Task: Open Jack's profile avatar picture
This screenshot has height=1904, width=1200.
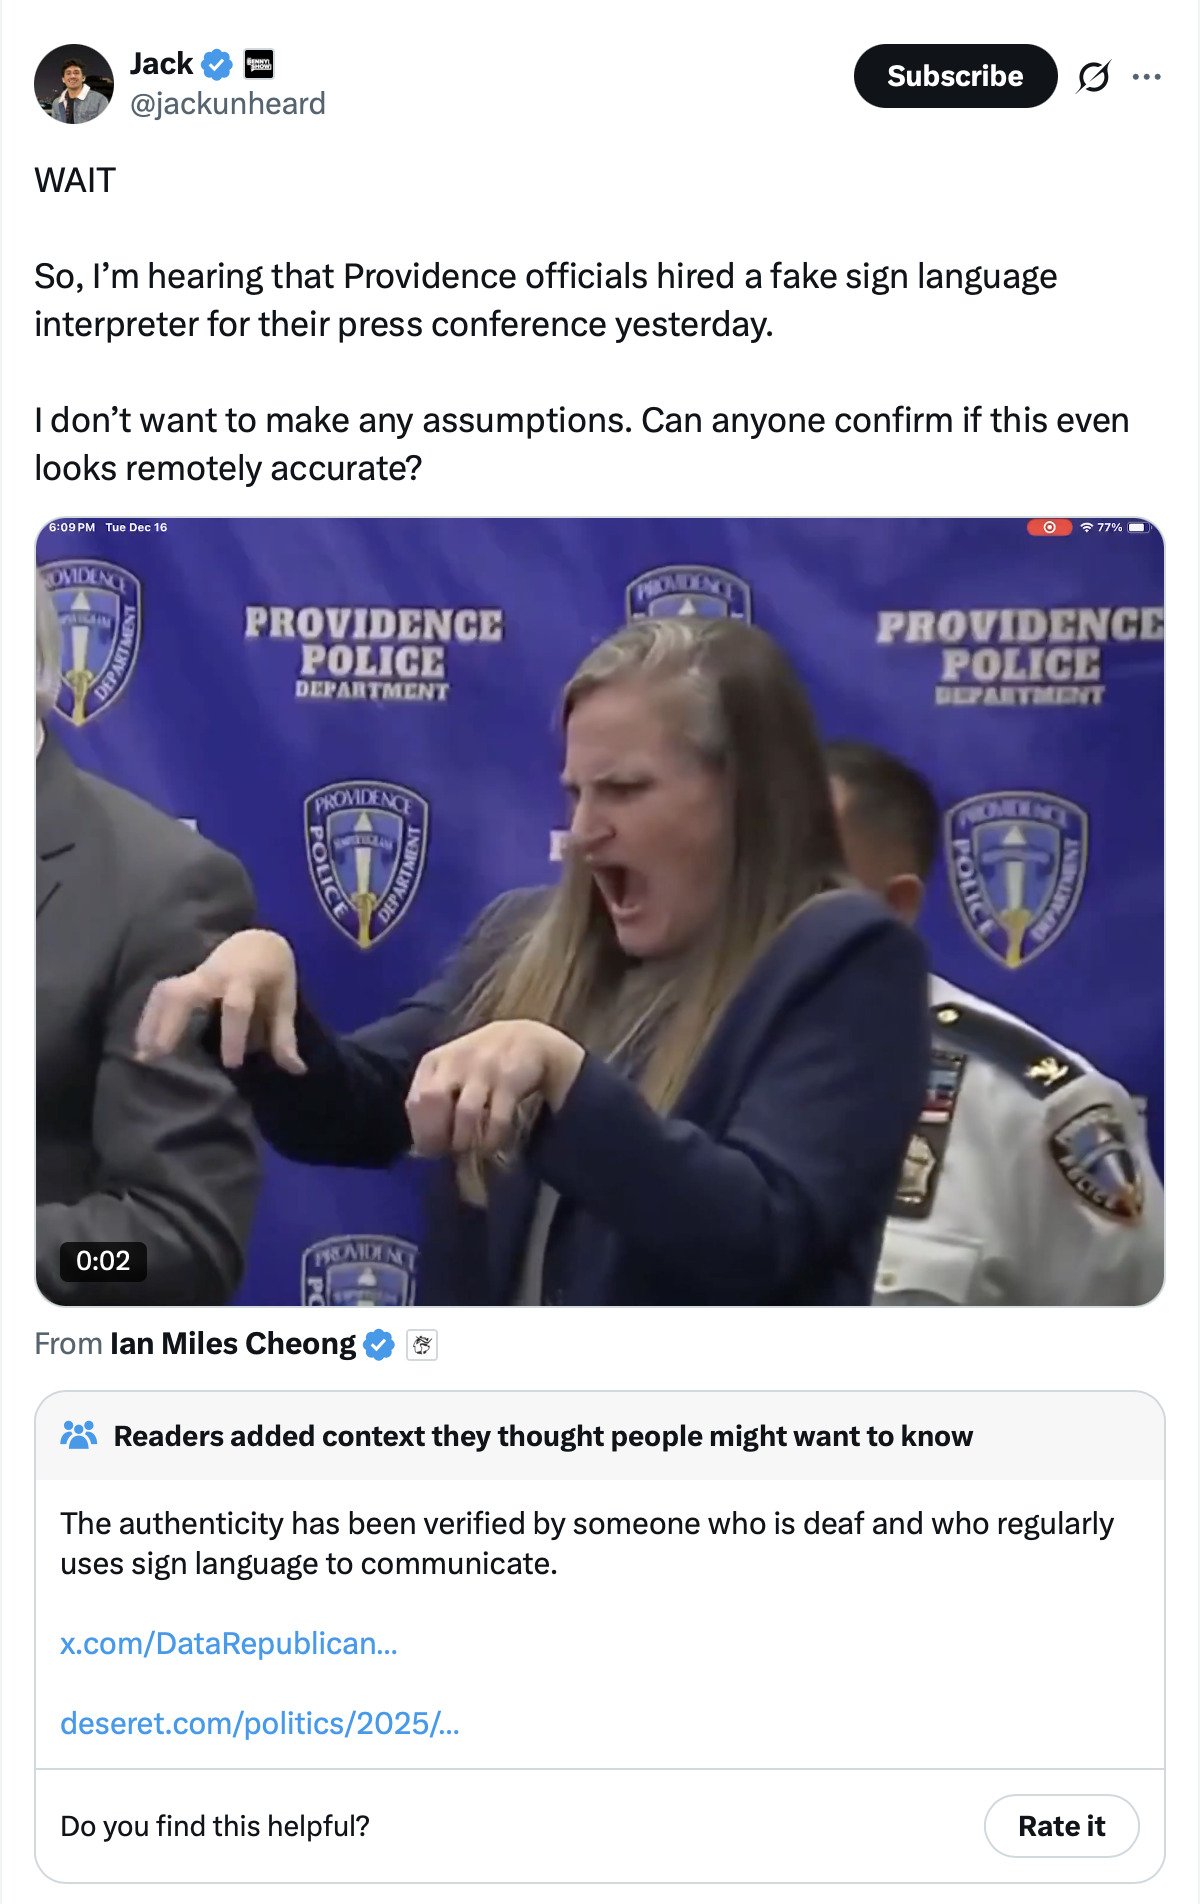Action: click(73, 84)
